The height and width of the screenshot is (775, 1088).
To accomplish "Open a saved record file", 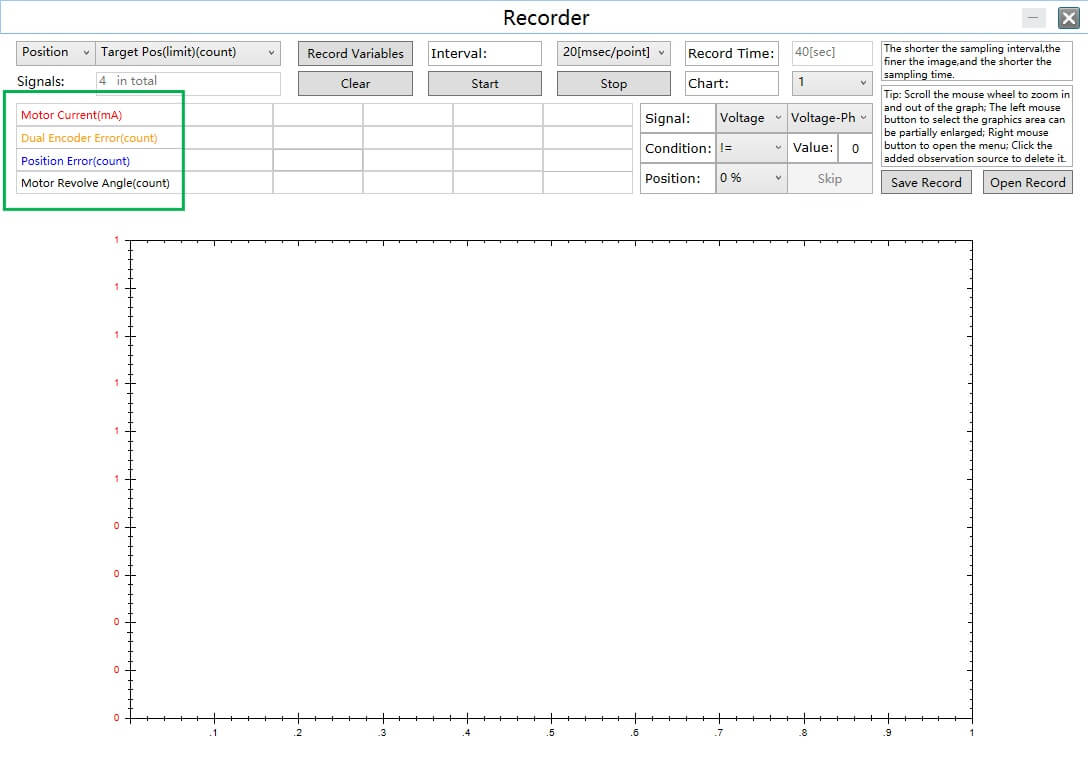I will tap(1027, 183).
